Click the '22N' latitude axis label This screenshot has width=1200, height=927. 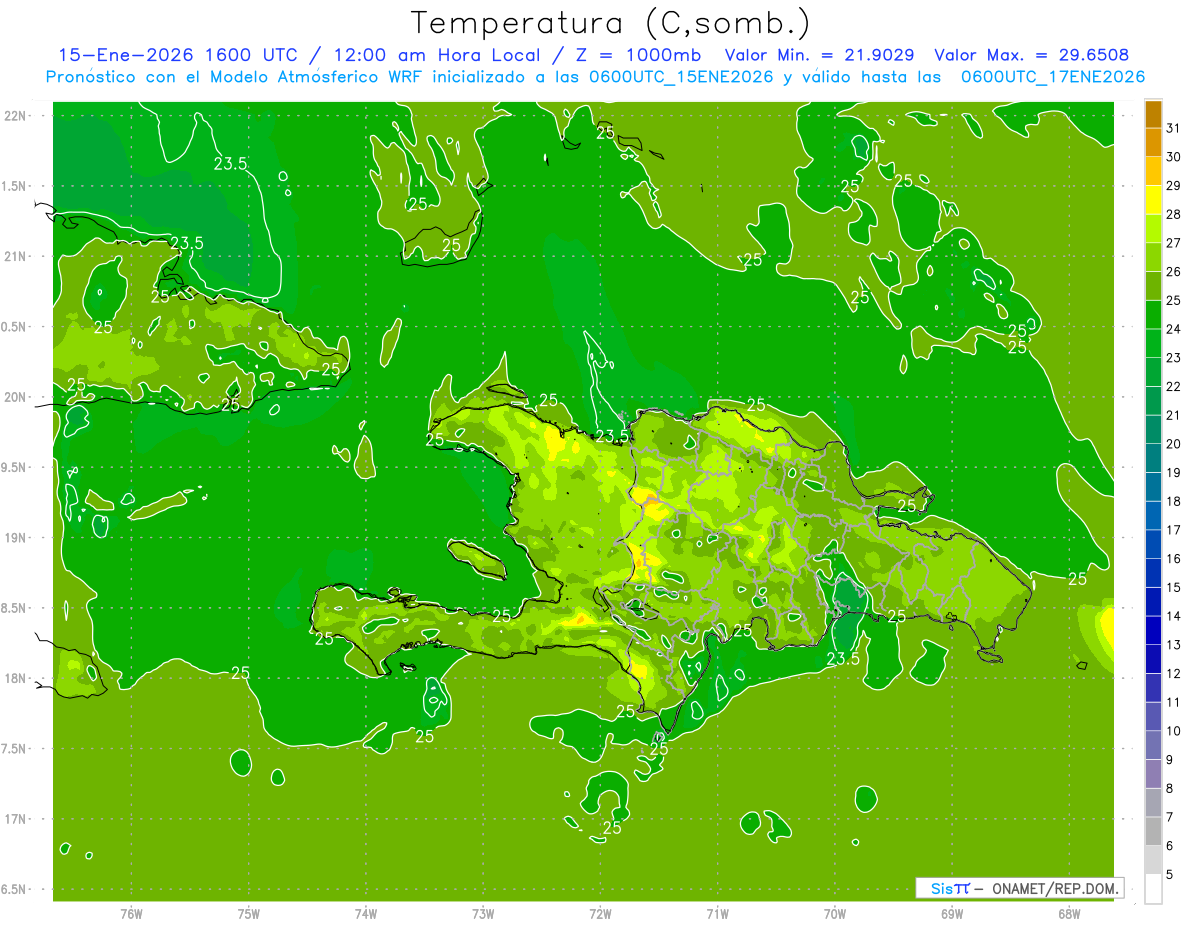(x=17, y=116)
